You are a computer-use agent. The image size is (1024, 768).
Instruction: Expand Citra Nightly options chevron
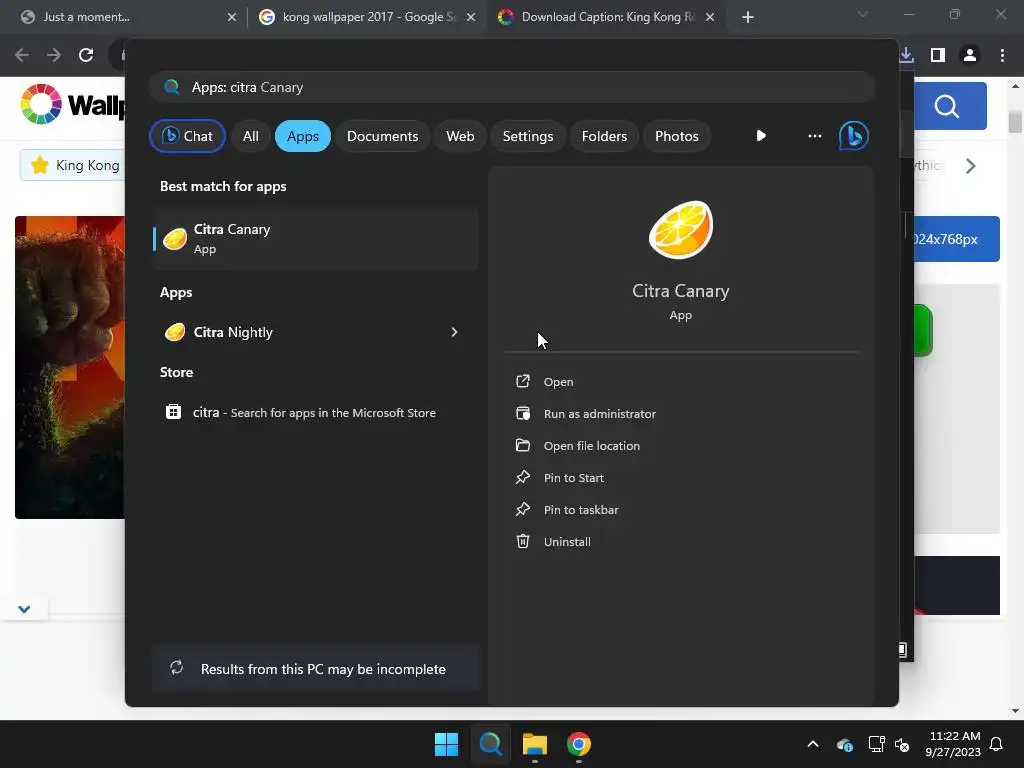[455, 332]
